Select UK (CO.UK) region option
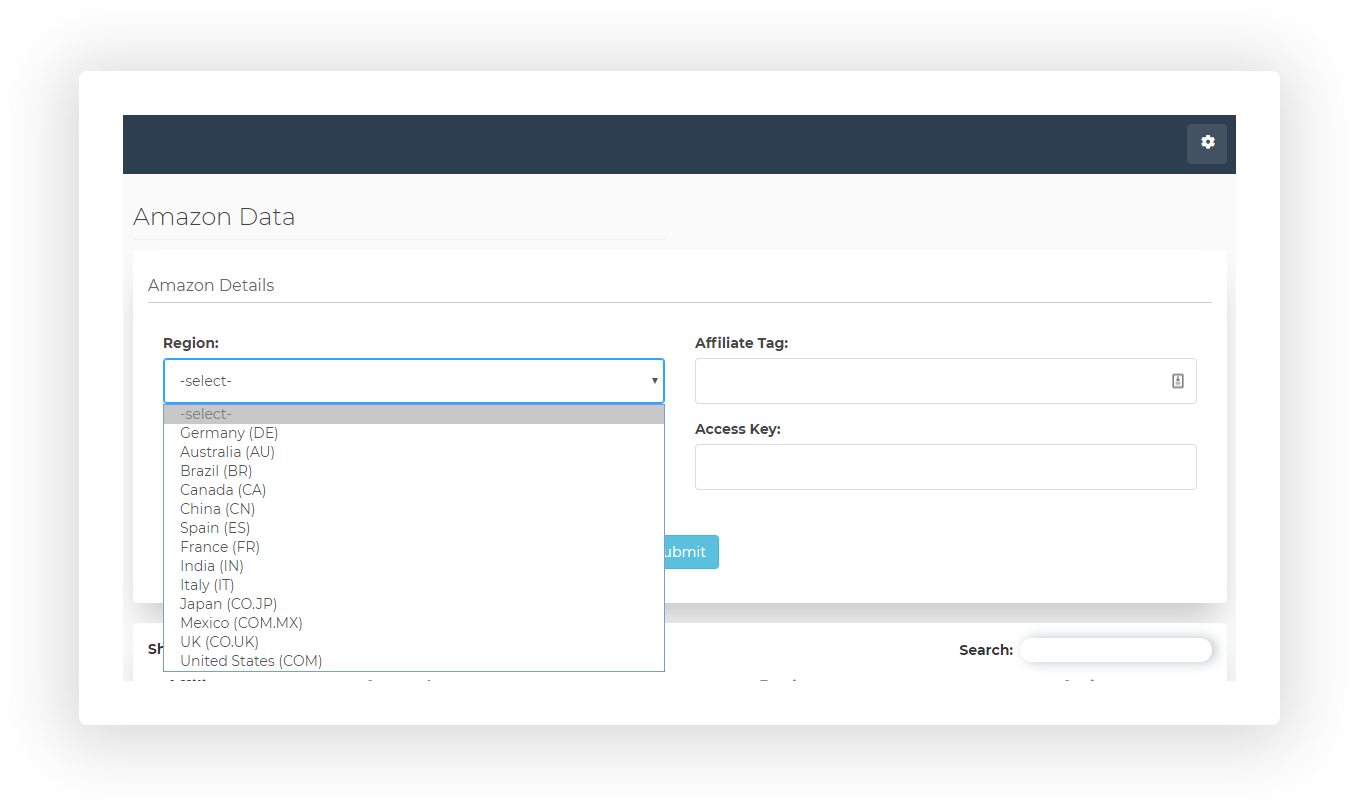The image size is (1355, 808). (219, 642)
